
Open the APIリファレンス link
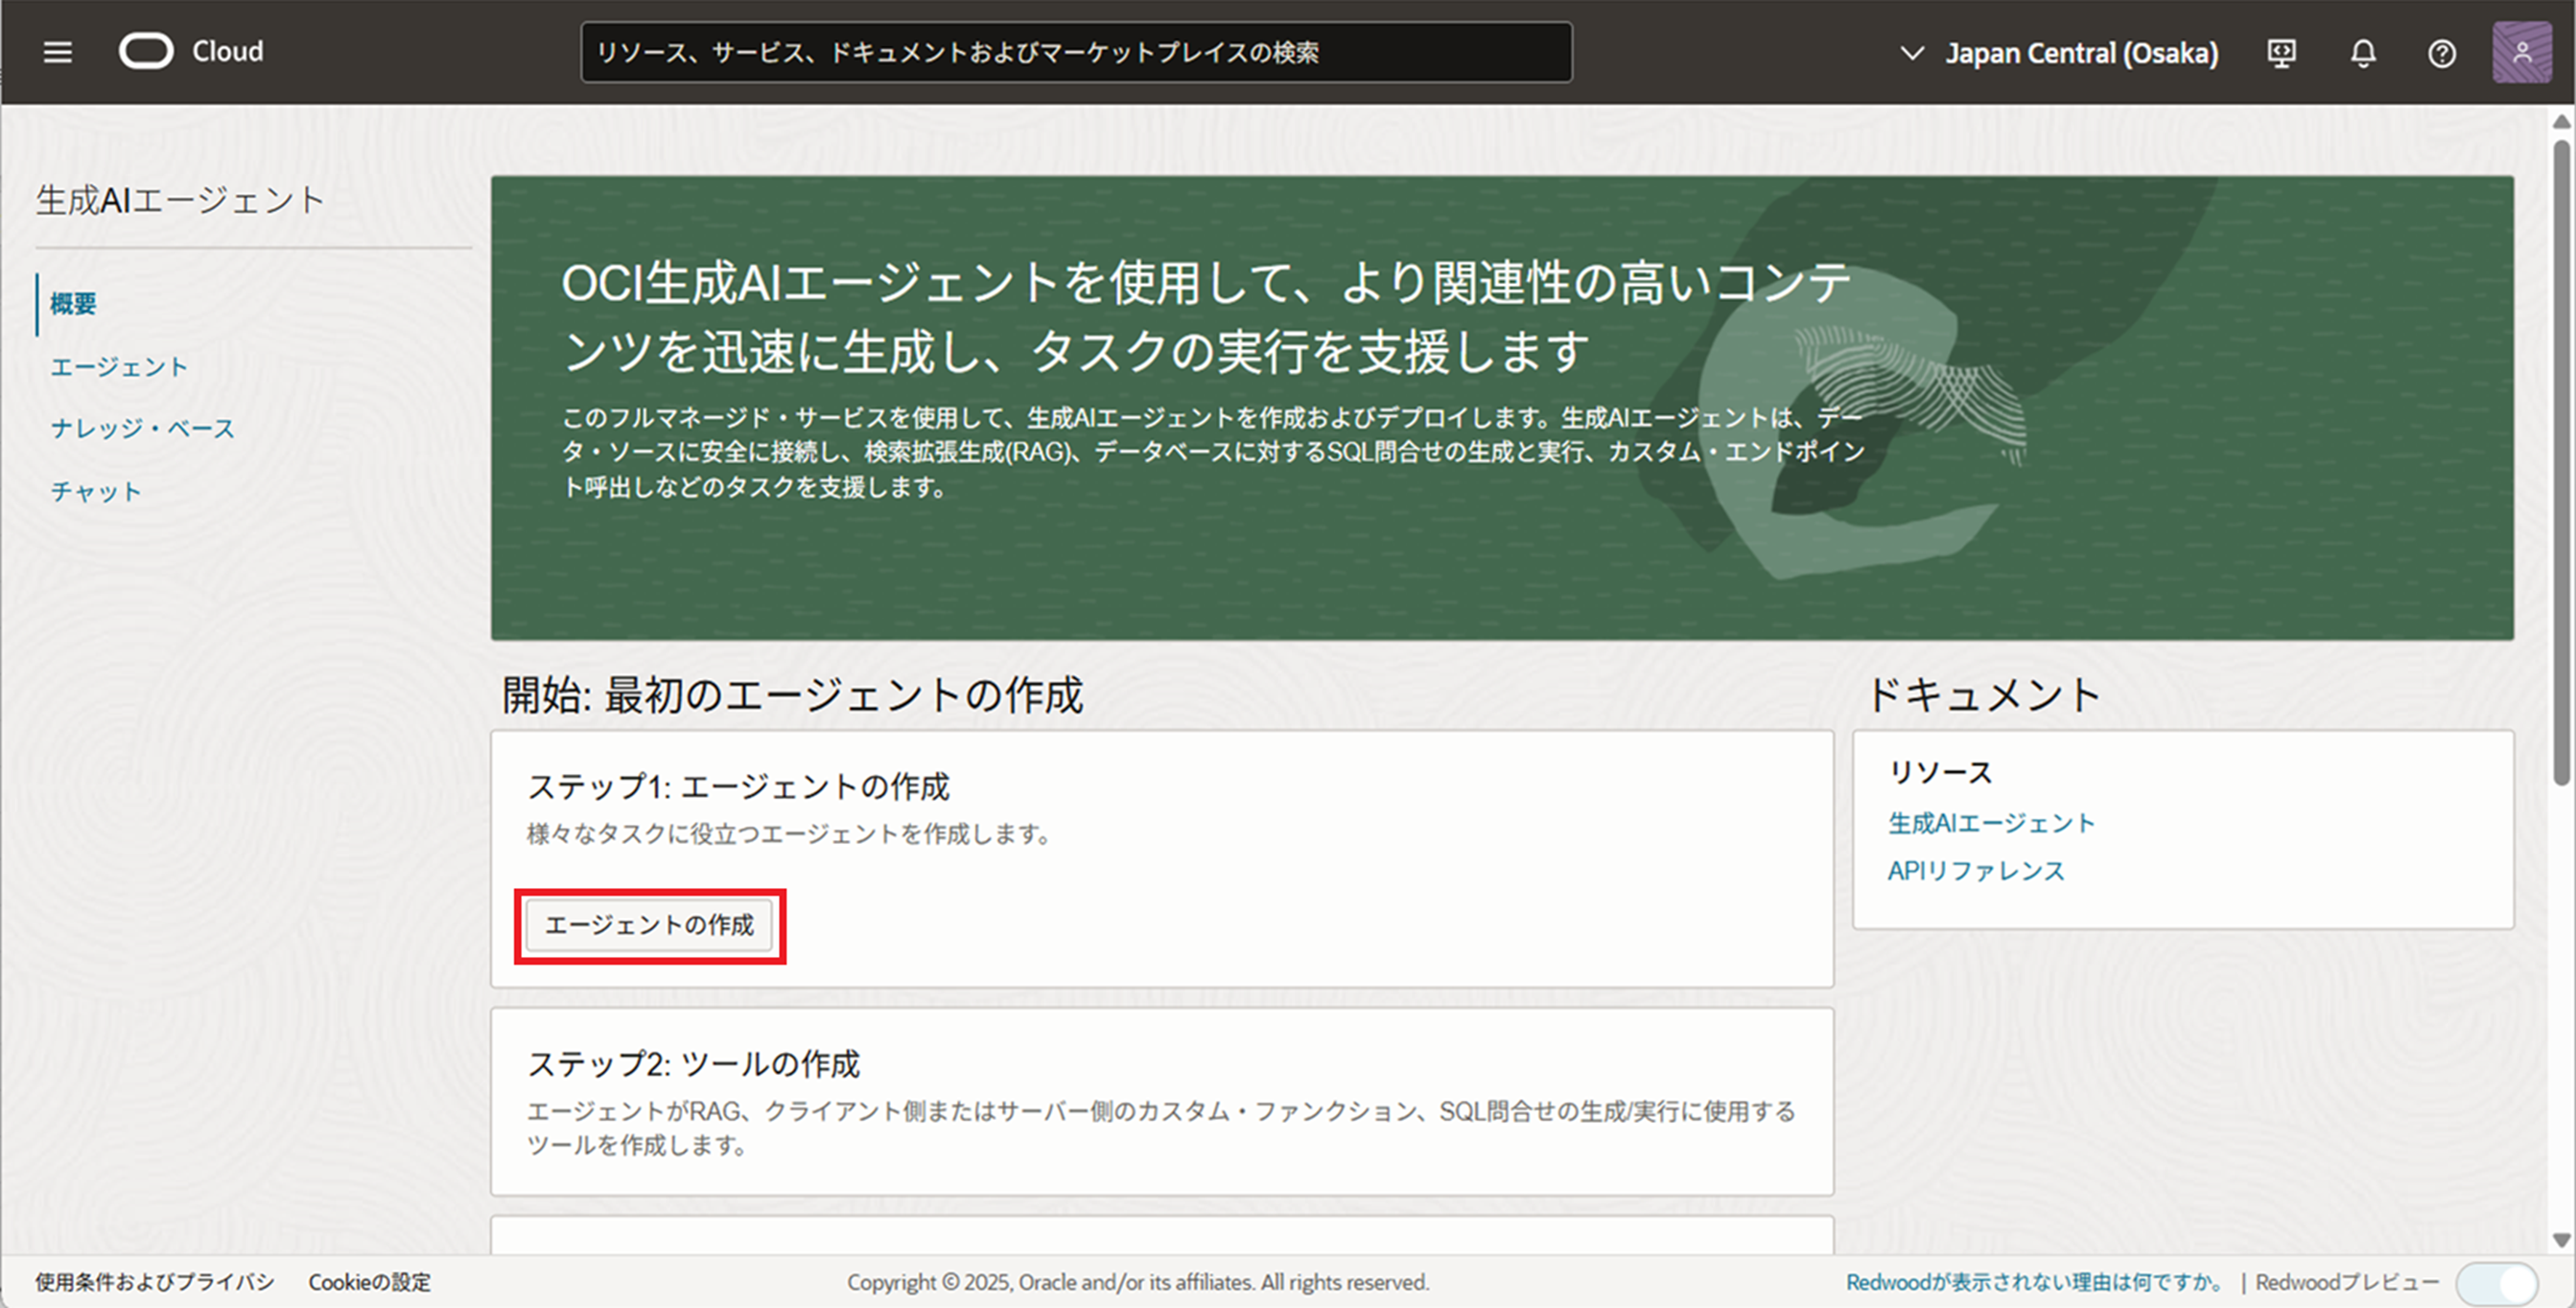point(1976,871)
